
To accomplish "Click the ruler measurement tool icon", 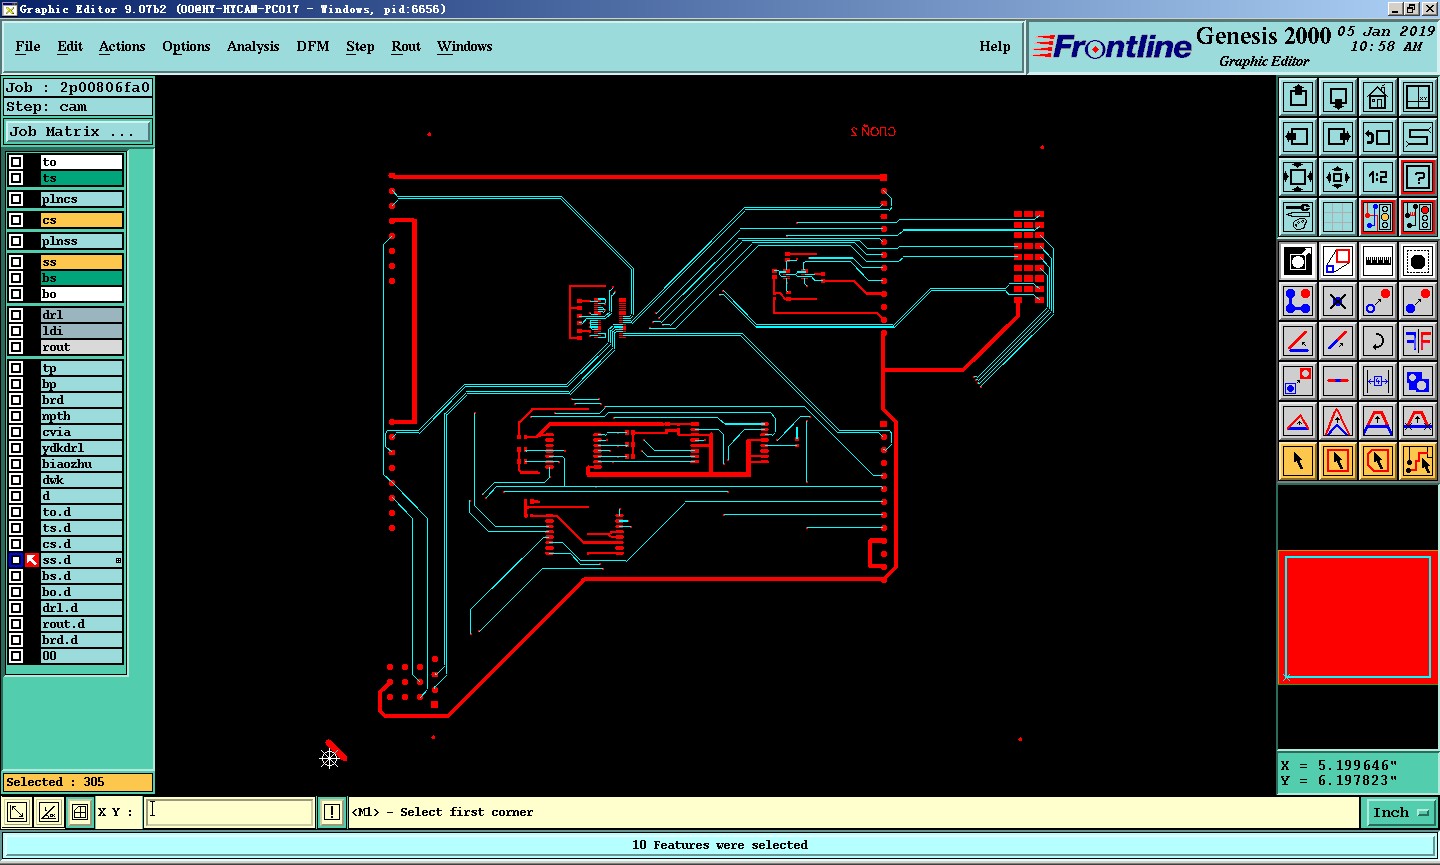I will pyautogui.click(x=1378, y=261).
